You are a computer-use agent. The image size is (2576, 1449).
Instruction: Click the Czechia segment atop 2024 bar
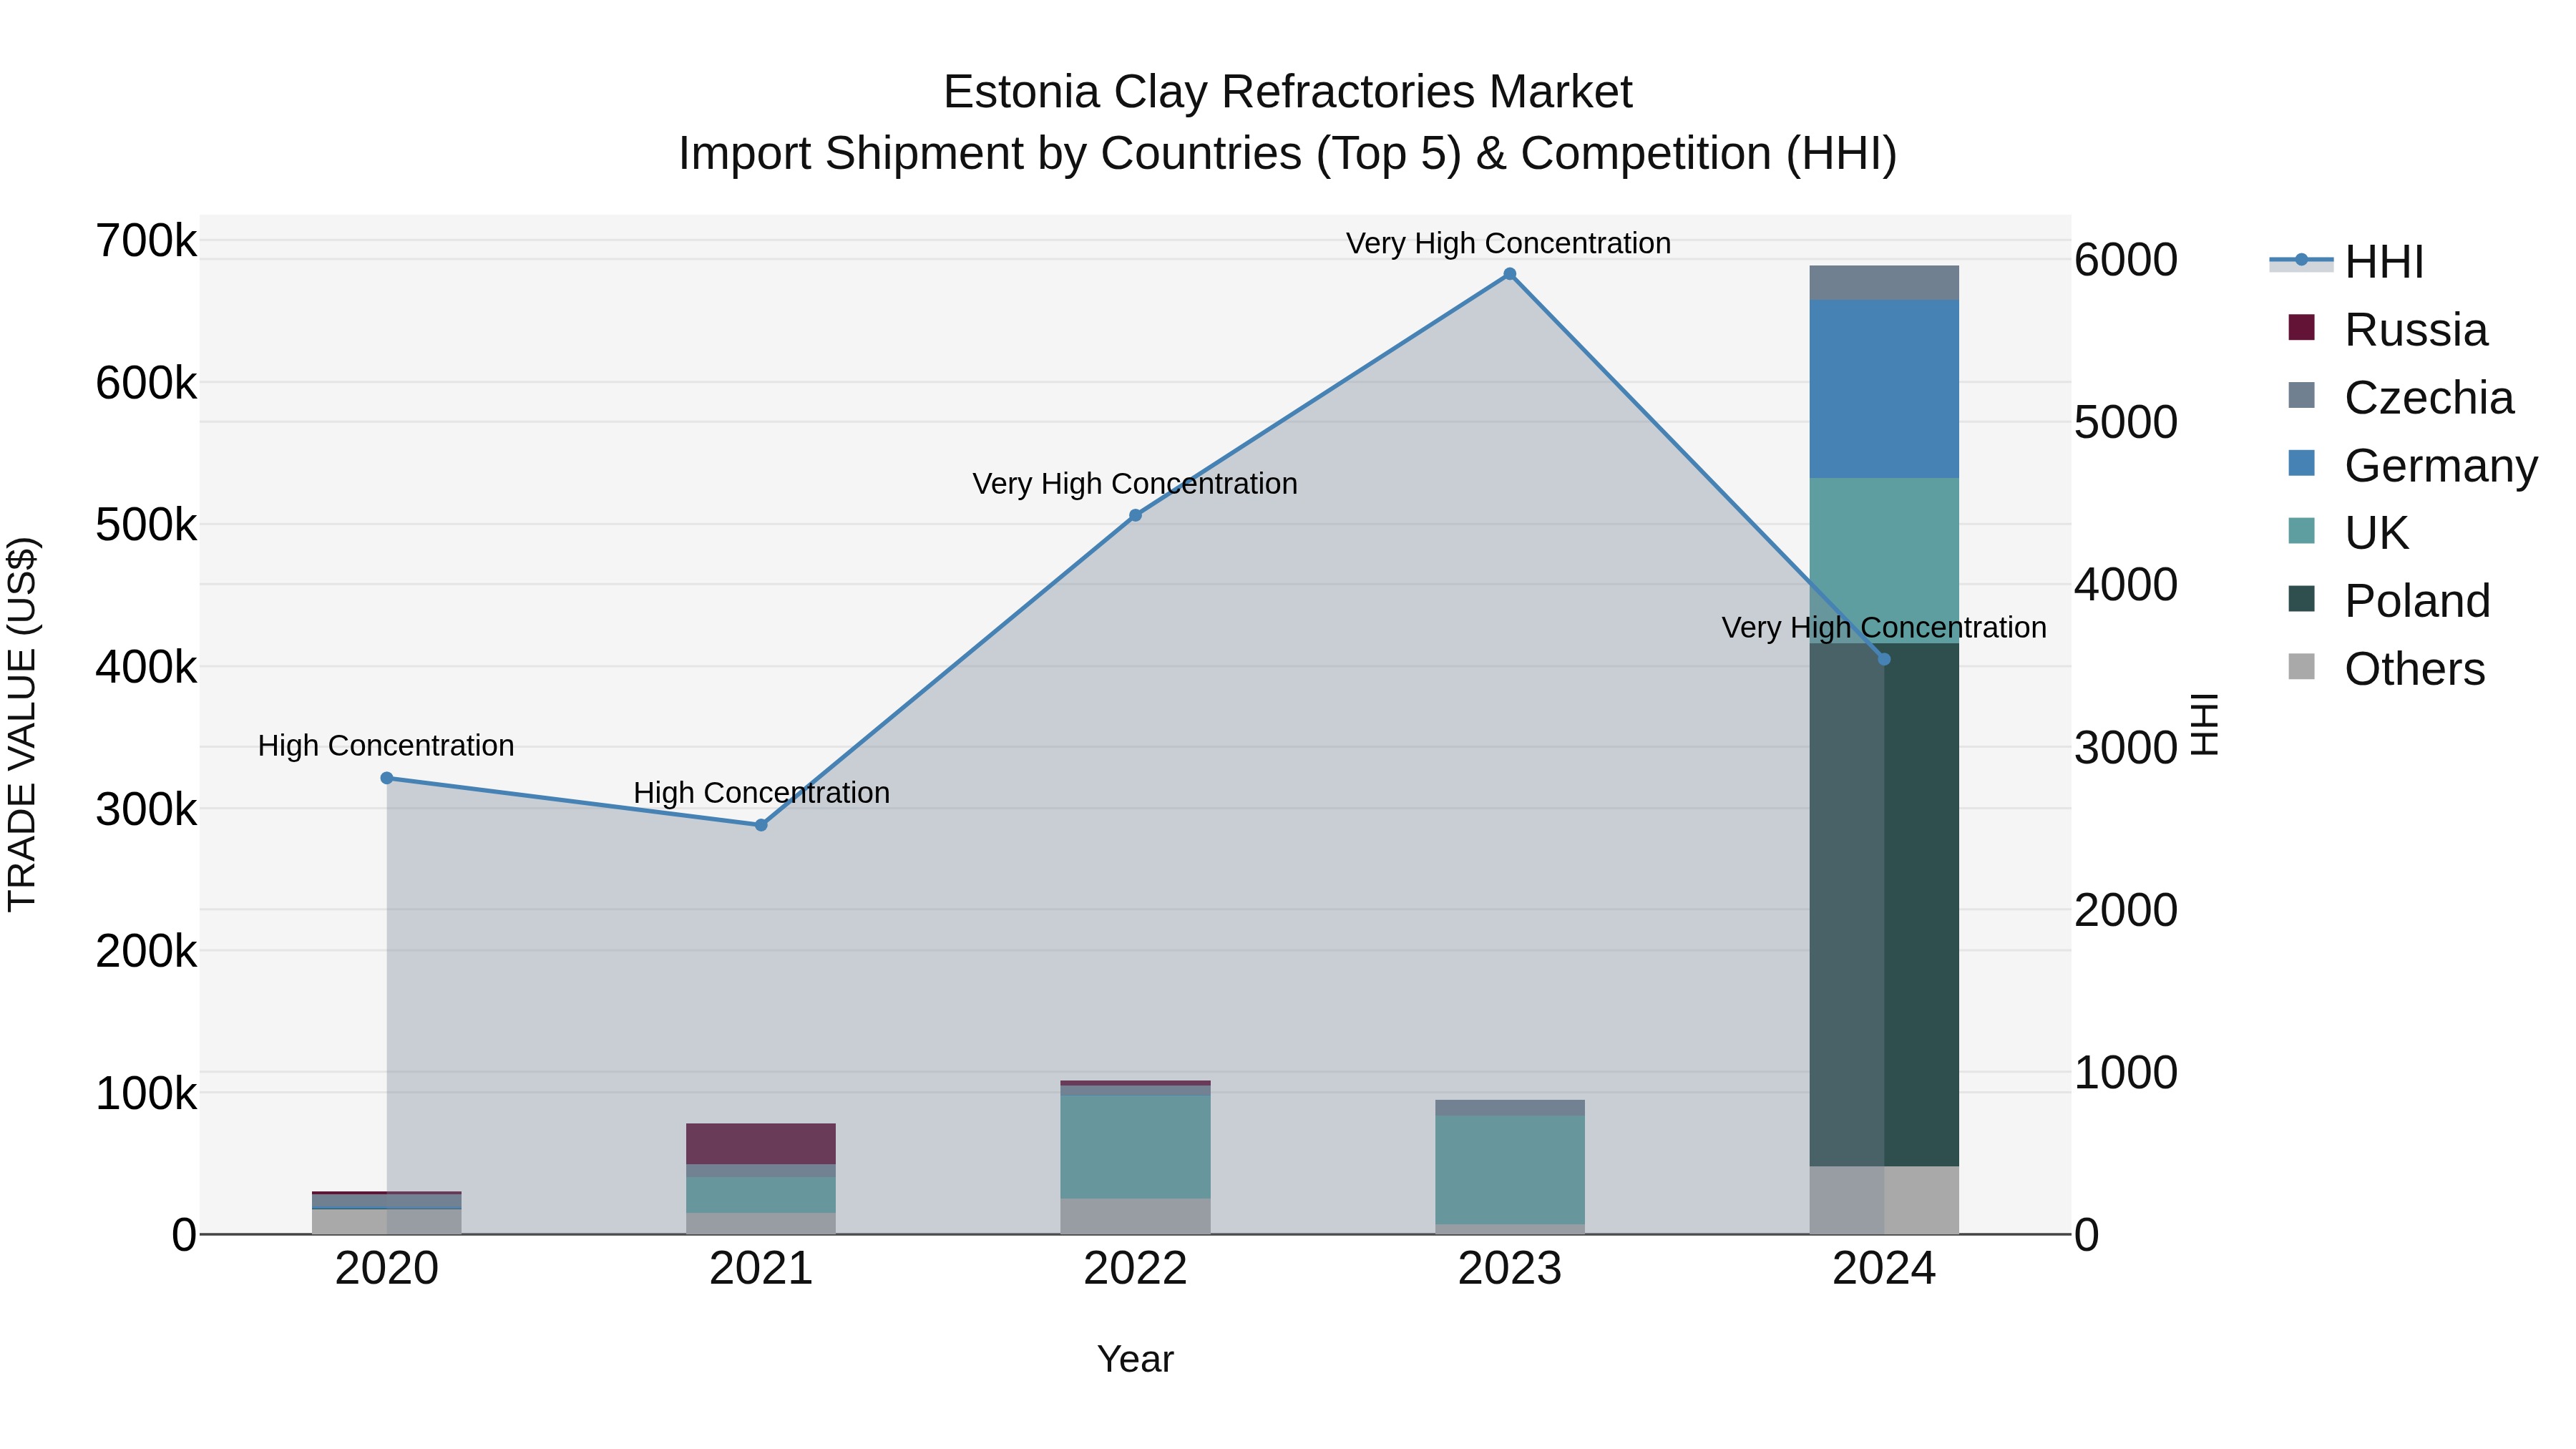point(1884,283)
